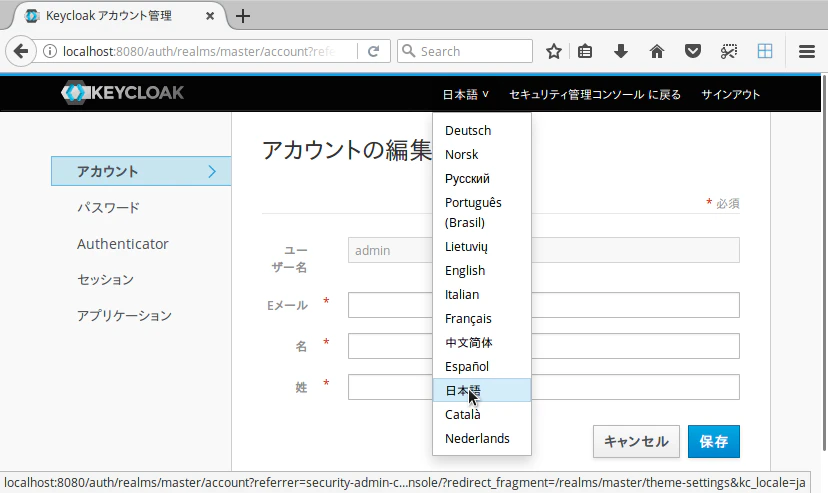Select Italian from language list
This screenshot has height=493, width=828.
click(x=482, y=295)
